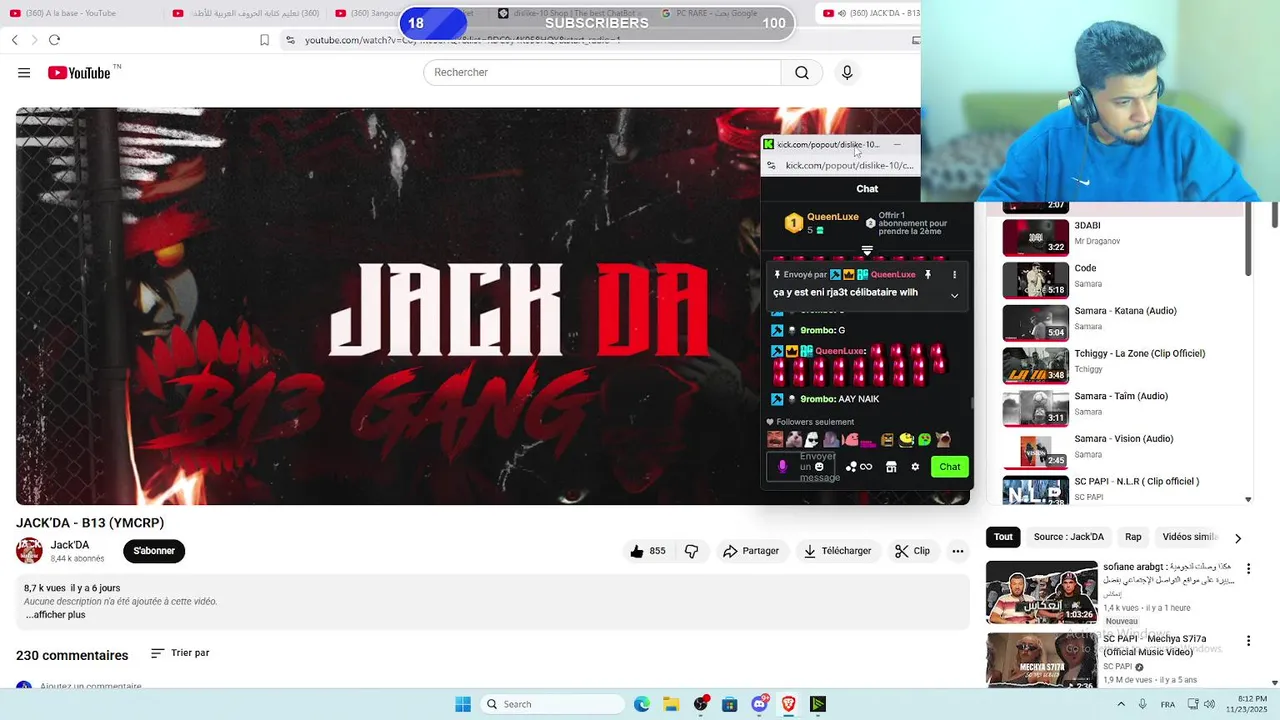The height and width of the screenshot is (720, 1280).
Task: Open the sofiane arabgt recommended video thumbnail
Action: tap(1041, 592)
